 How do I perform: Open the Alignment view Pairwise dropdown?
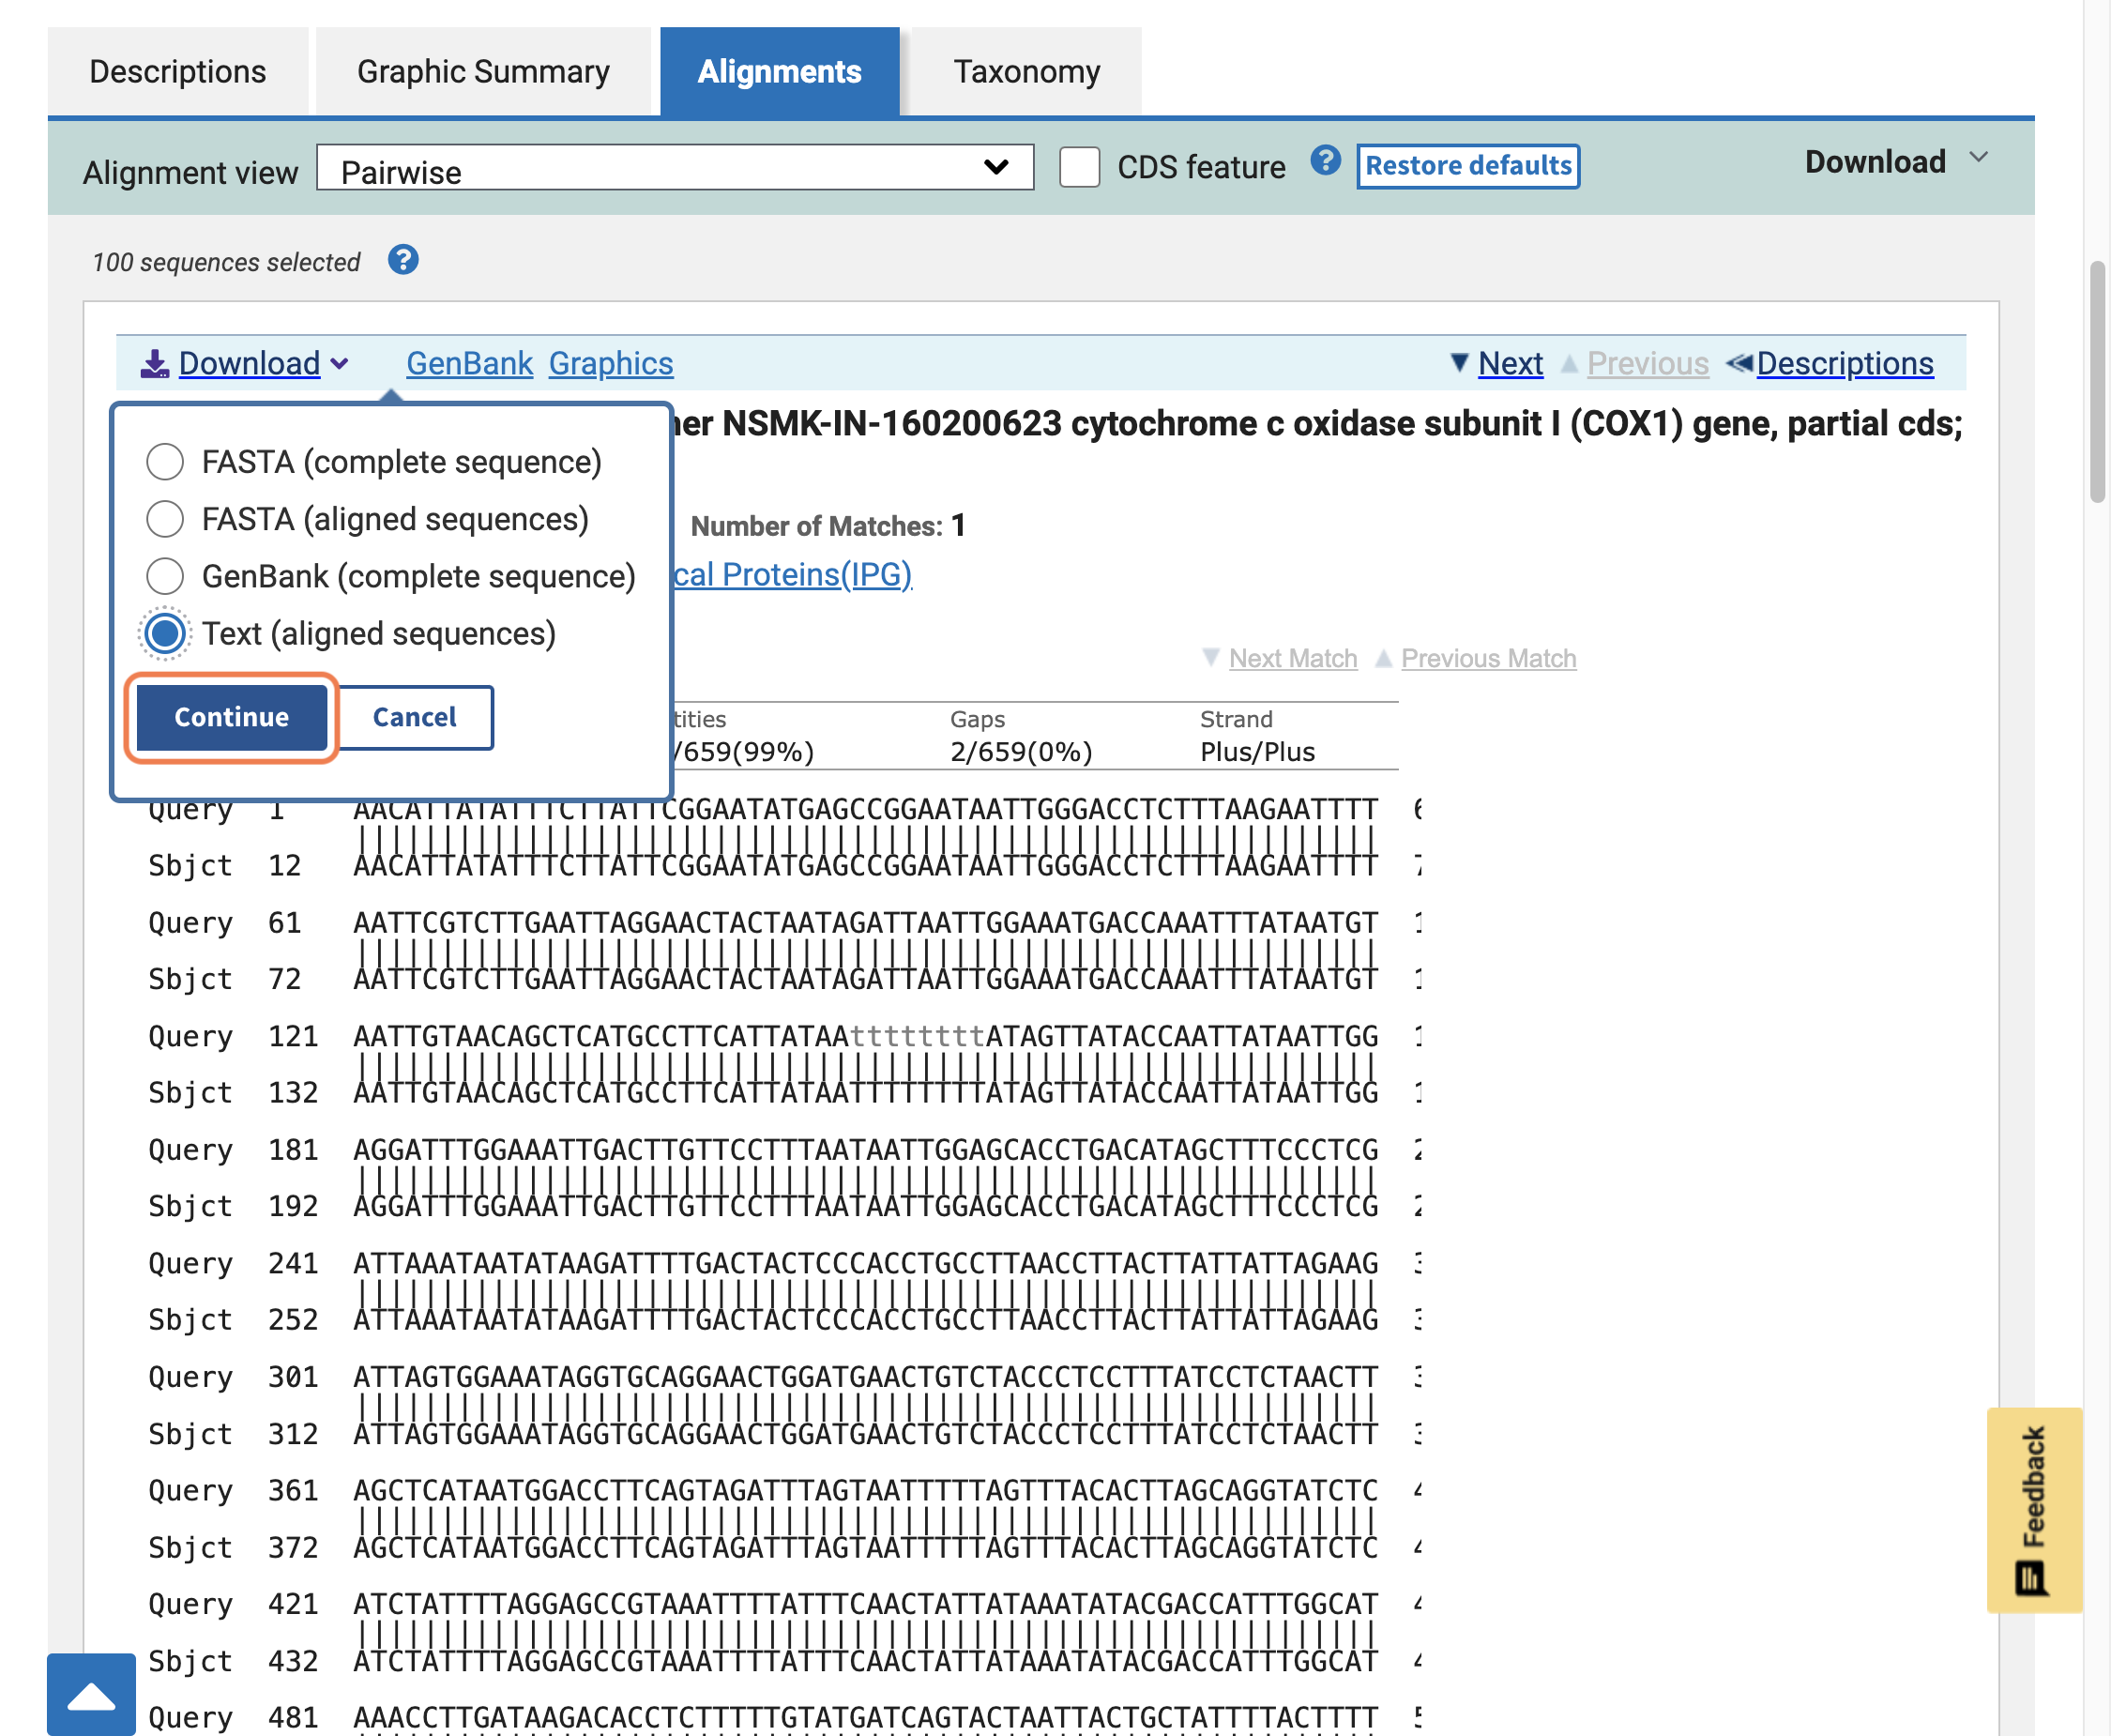click(x=675, y=168)
